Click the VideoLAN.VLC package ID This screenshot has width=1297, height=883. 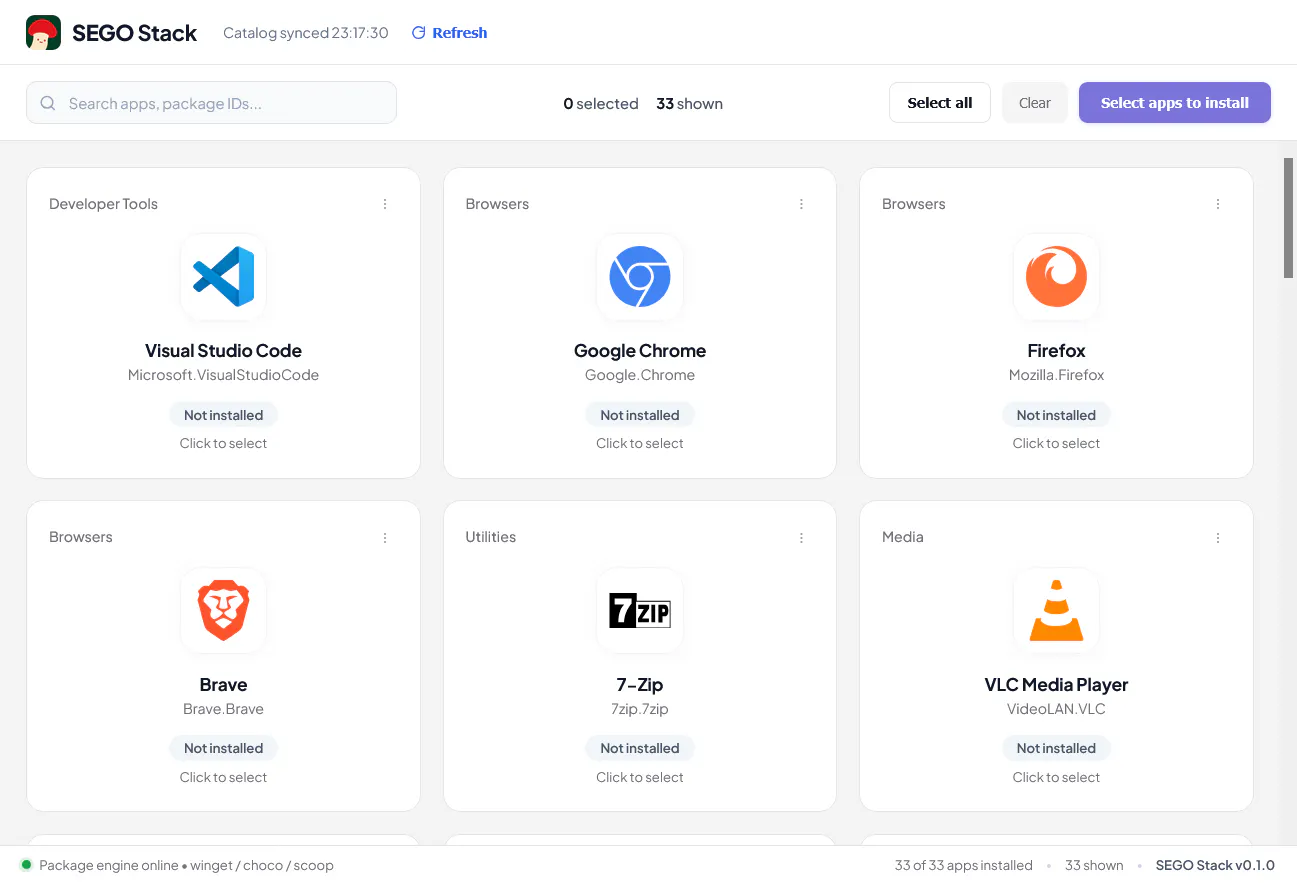1056,709
